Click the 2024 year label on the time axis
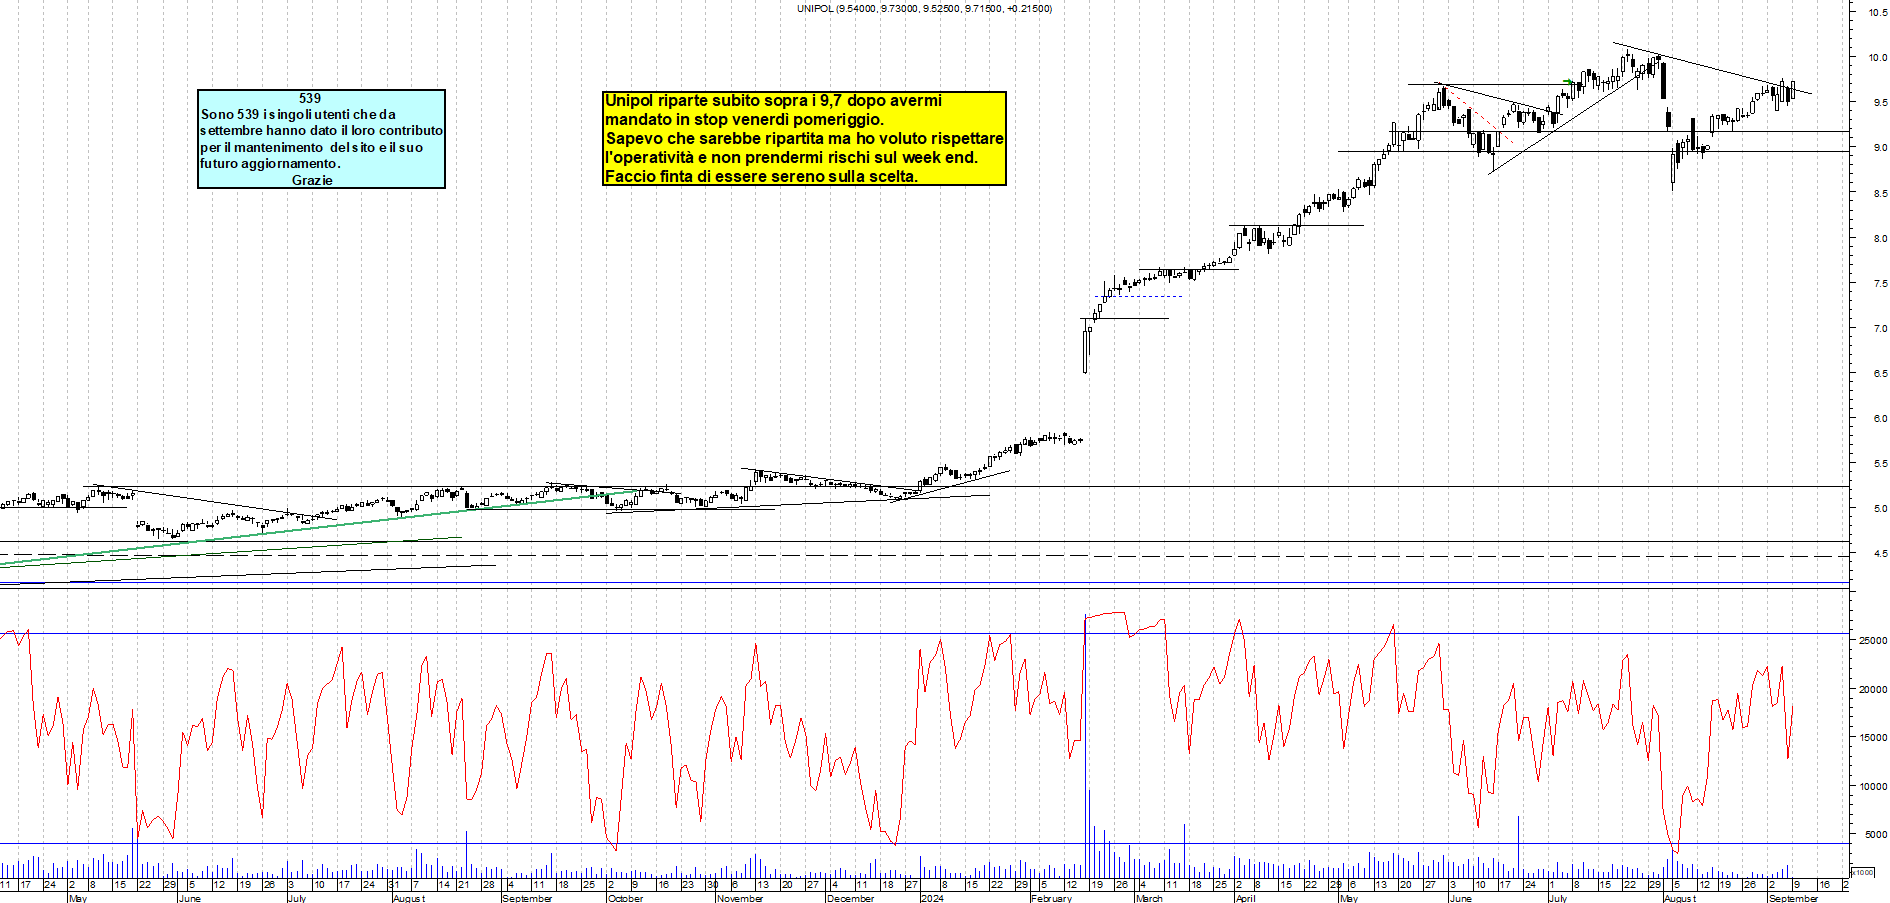Image resolution: width=1890 pixels, height=903 pixels. [x=932, y=898]
